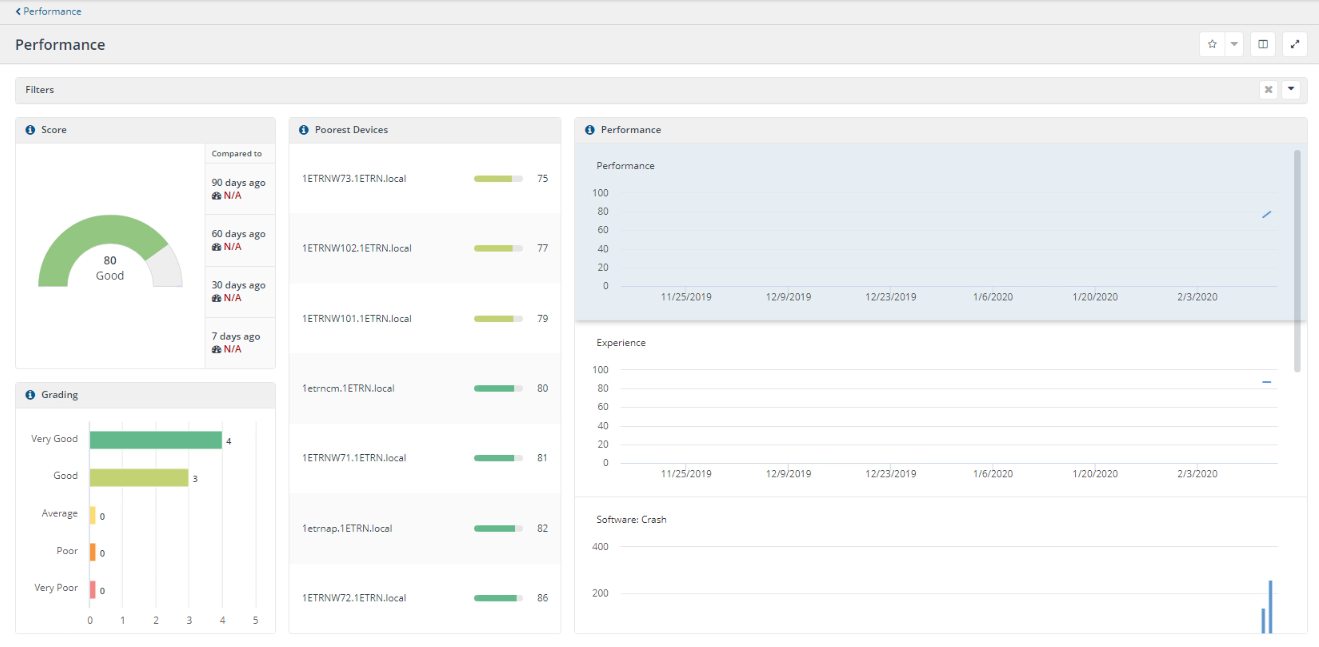Click the score value 75 for 1ETRNW73

(542, 179)
